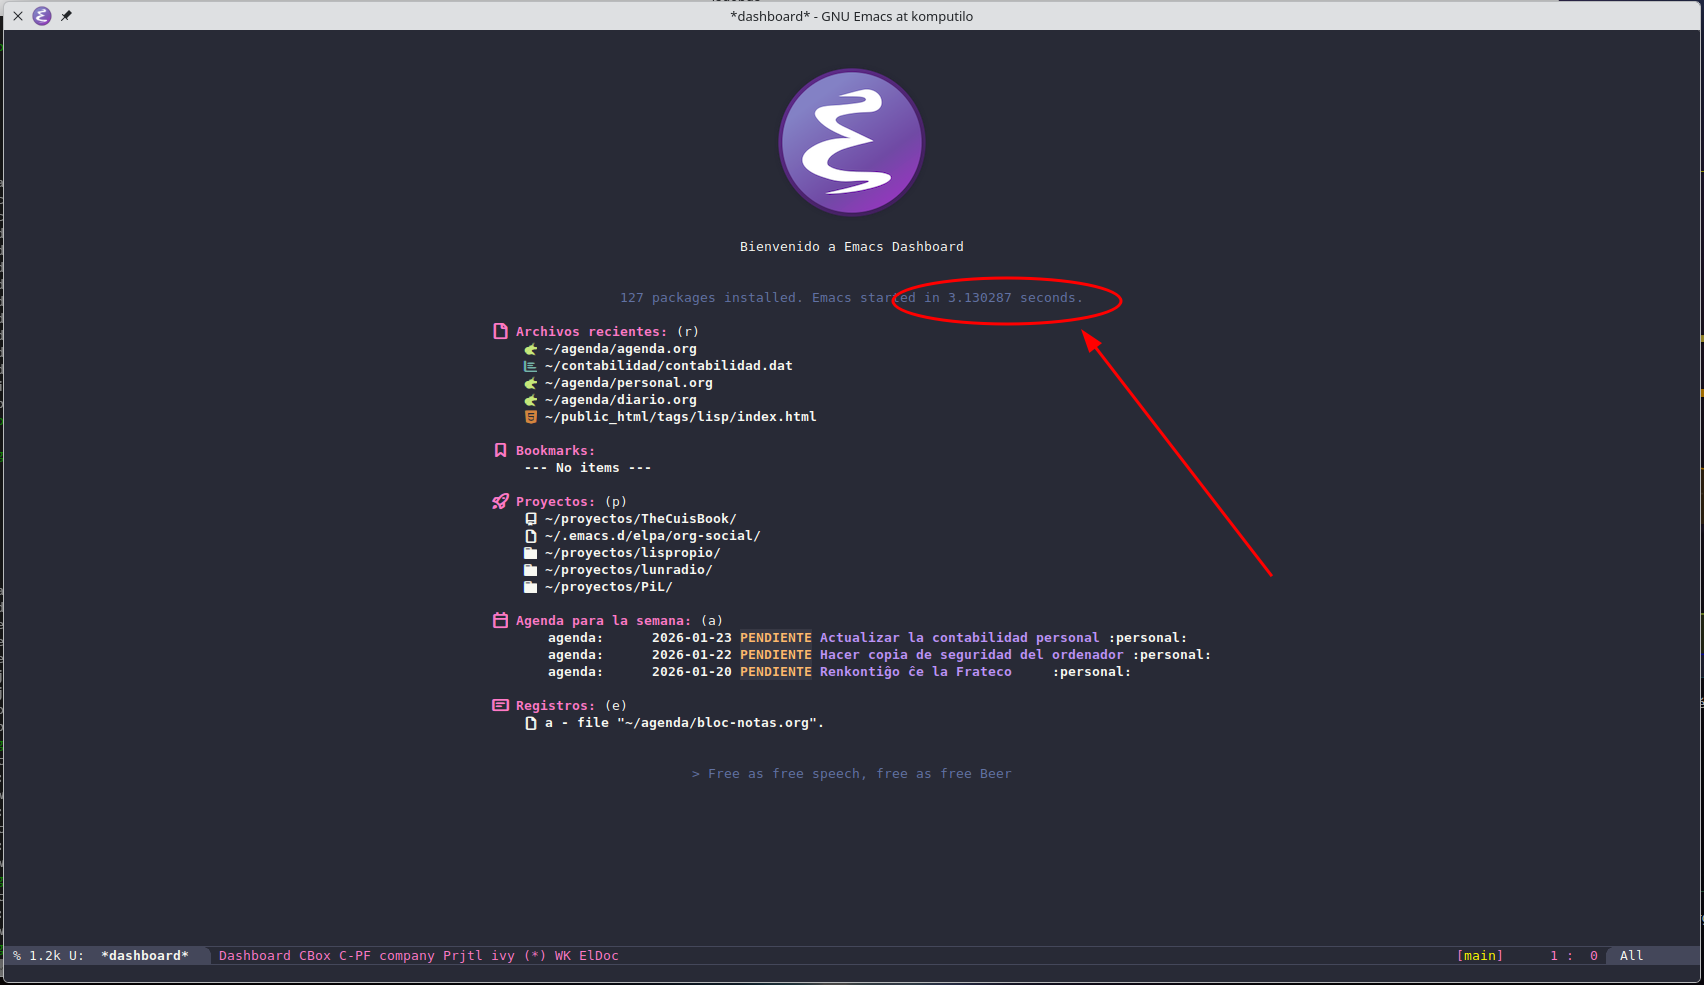Open the ~/proyectos/TheCuisBook/ project
1704x985 pixels.
click(640, 519)
